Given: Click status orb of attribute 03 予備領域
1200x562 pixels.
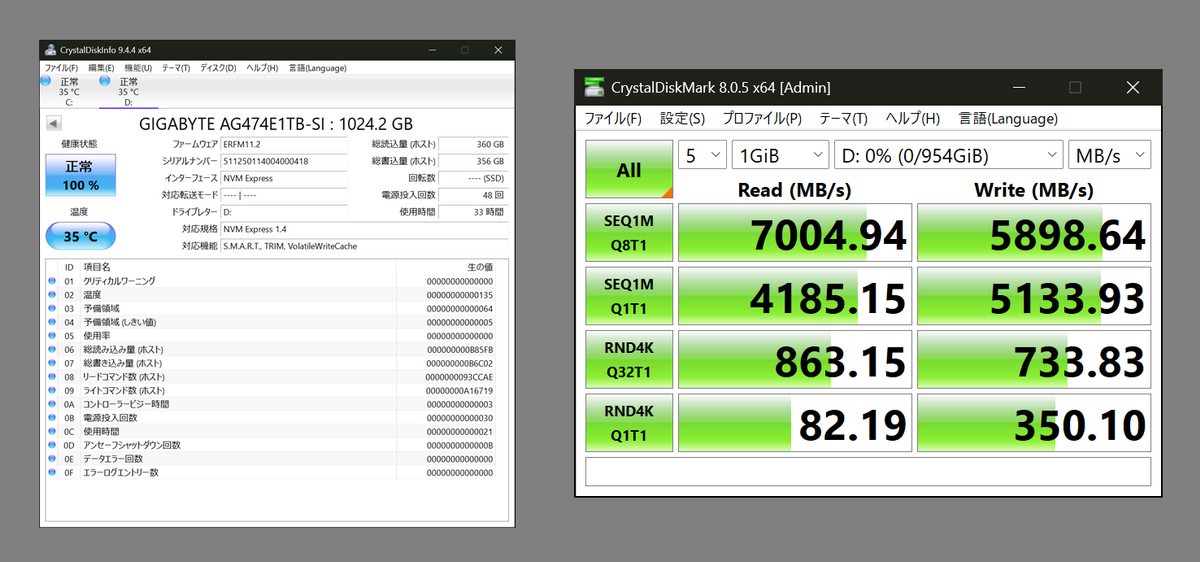Looking at the screenshot, I should tap(53, 308).
